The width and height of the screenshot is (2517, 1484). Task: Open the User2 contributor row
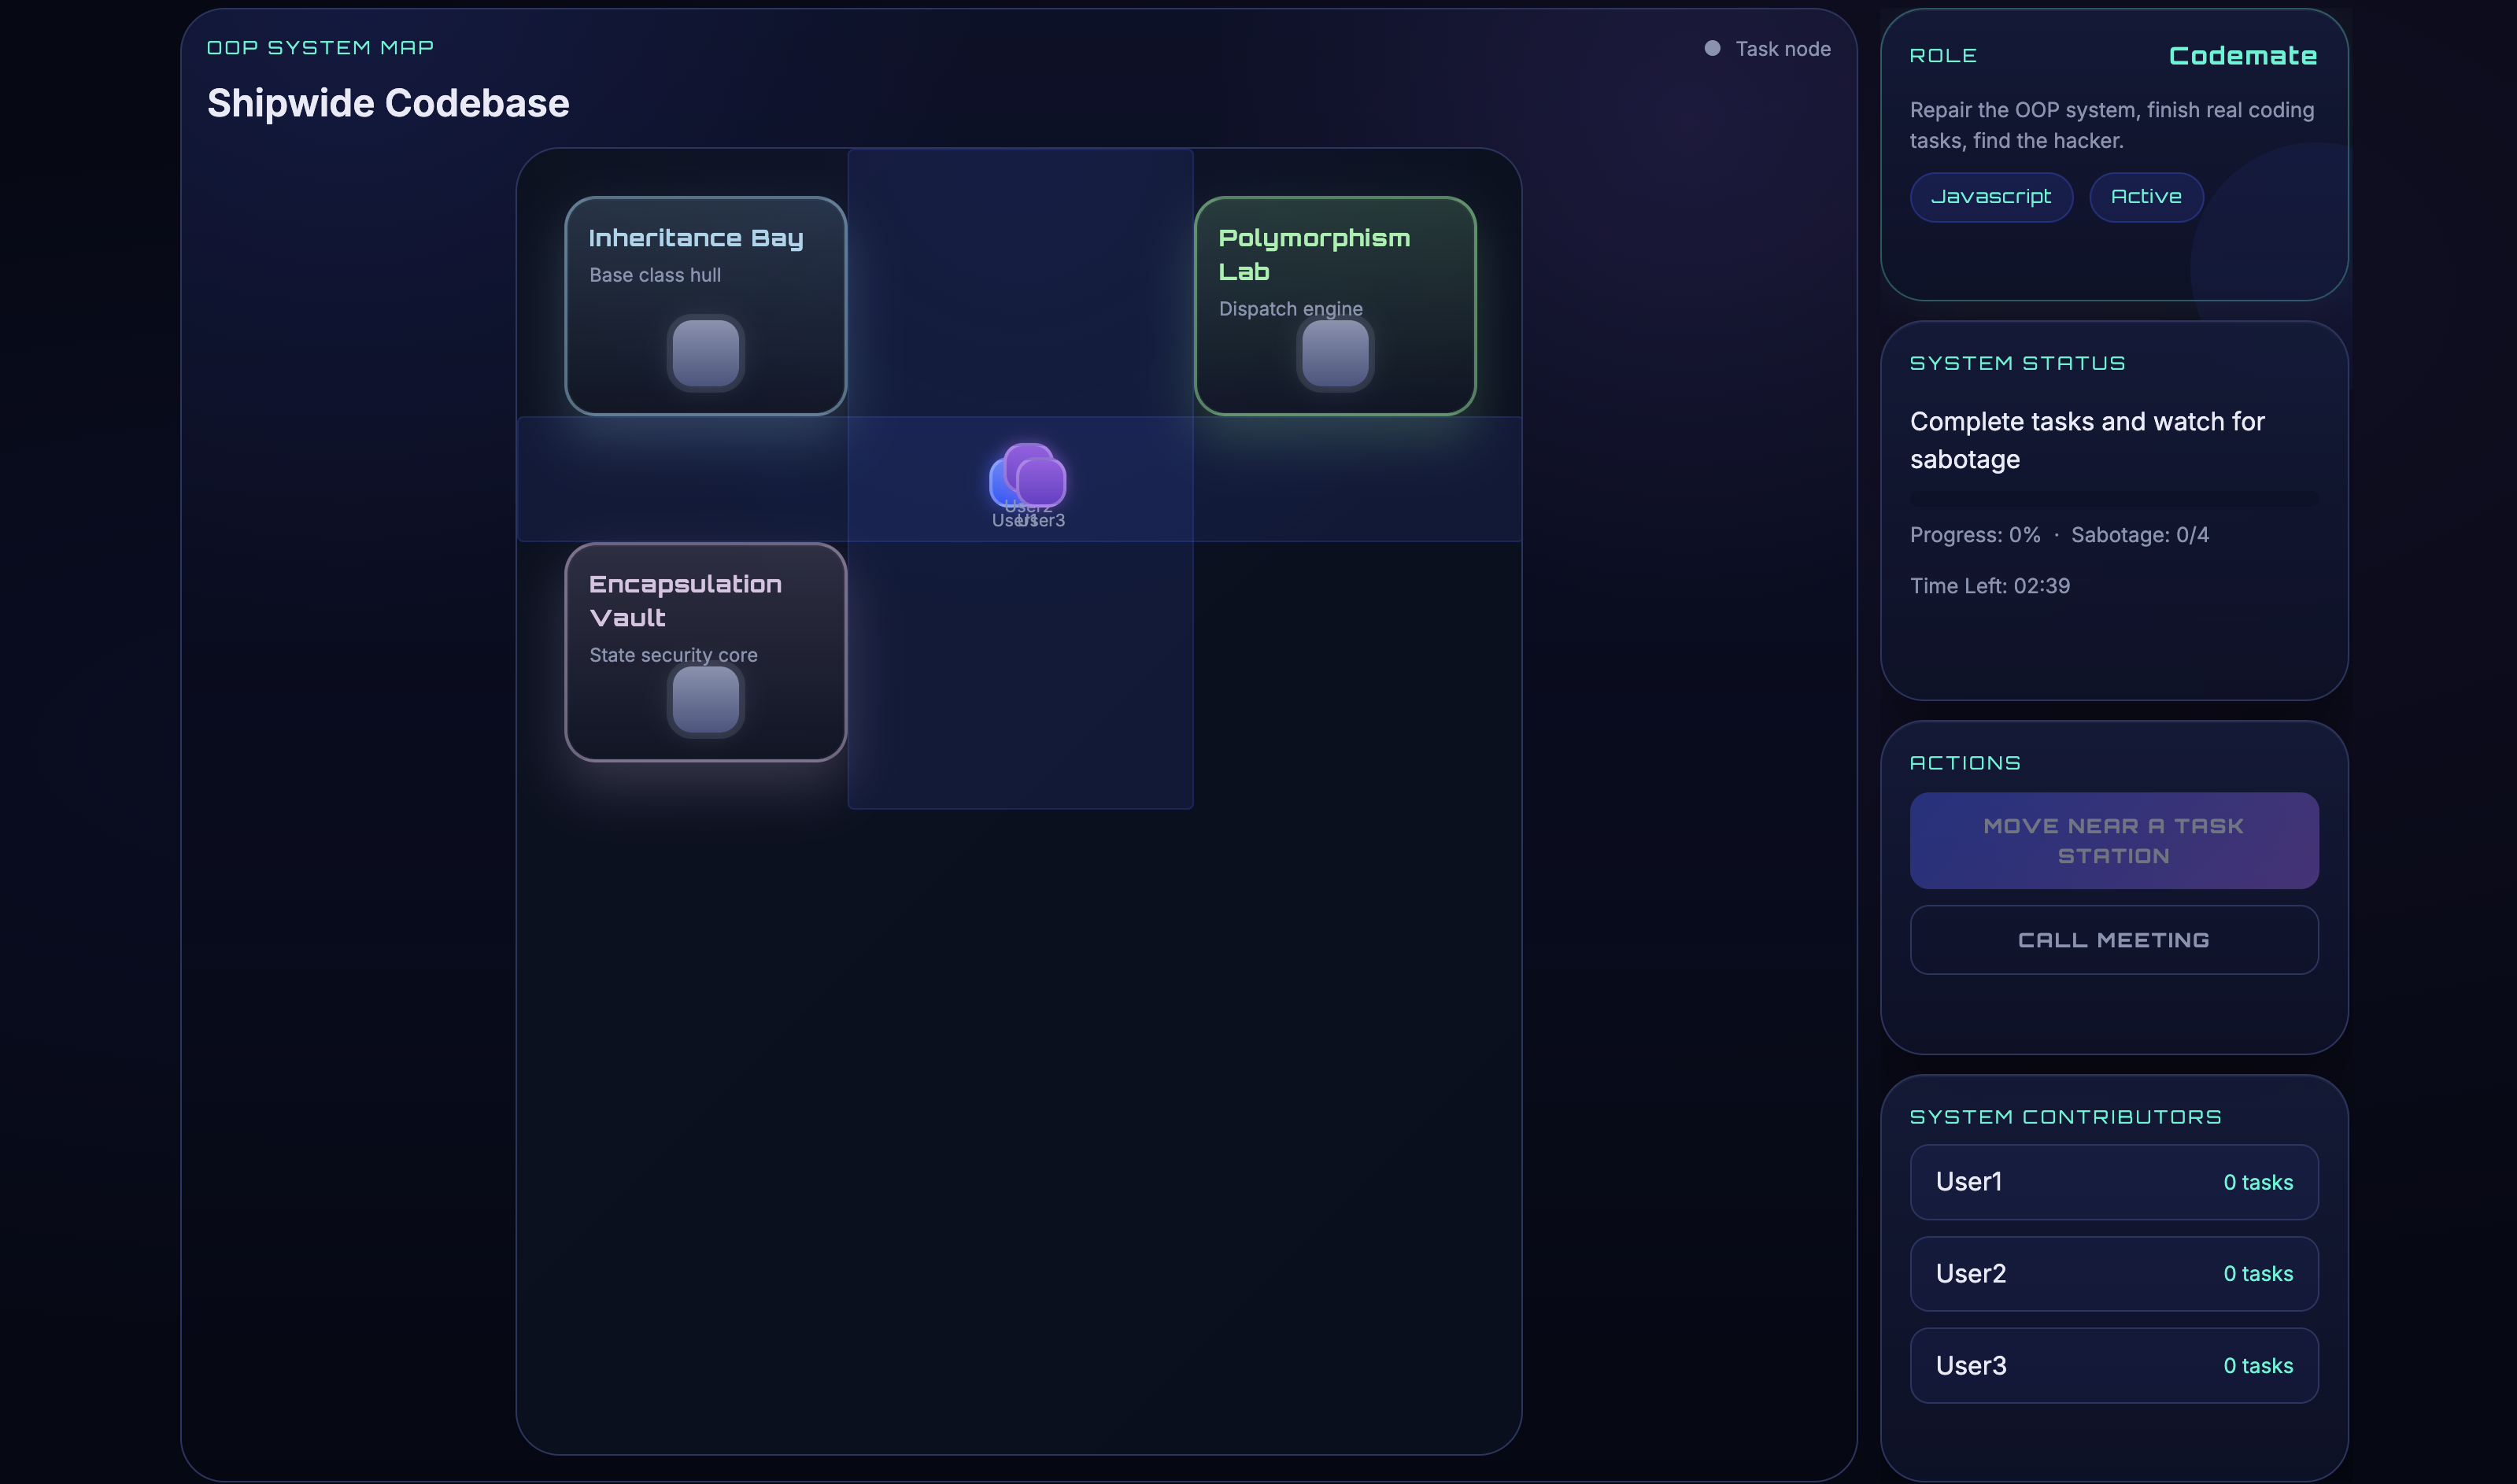[x=2113, y=1273]
